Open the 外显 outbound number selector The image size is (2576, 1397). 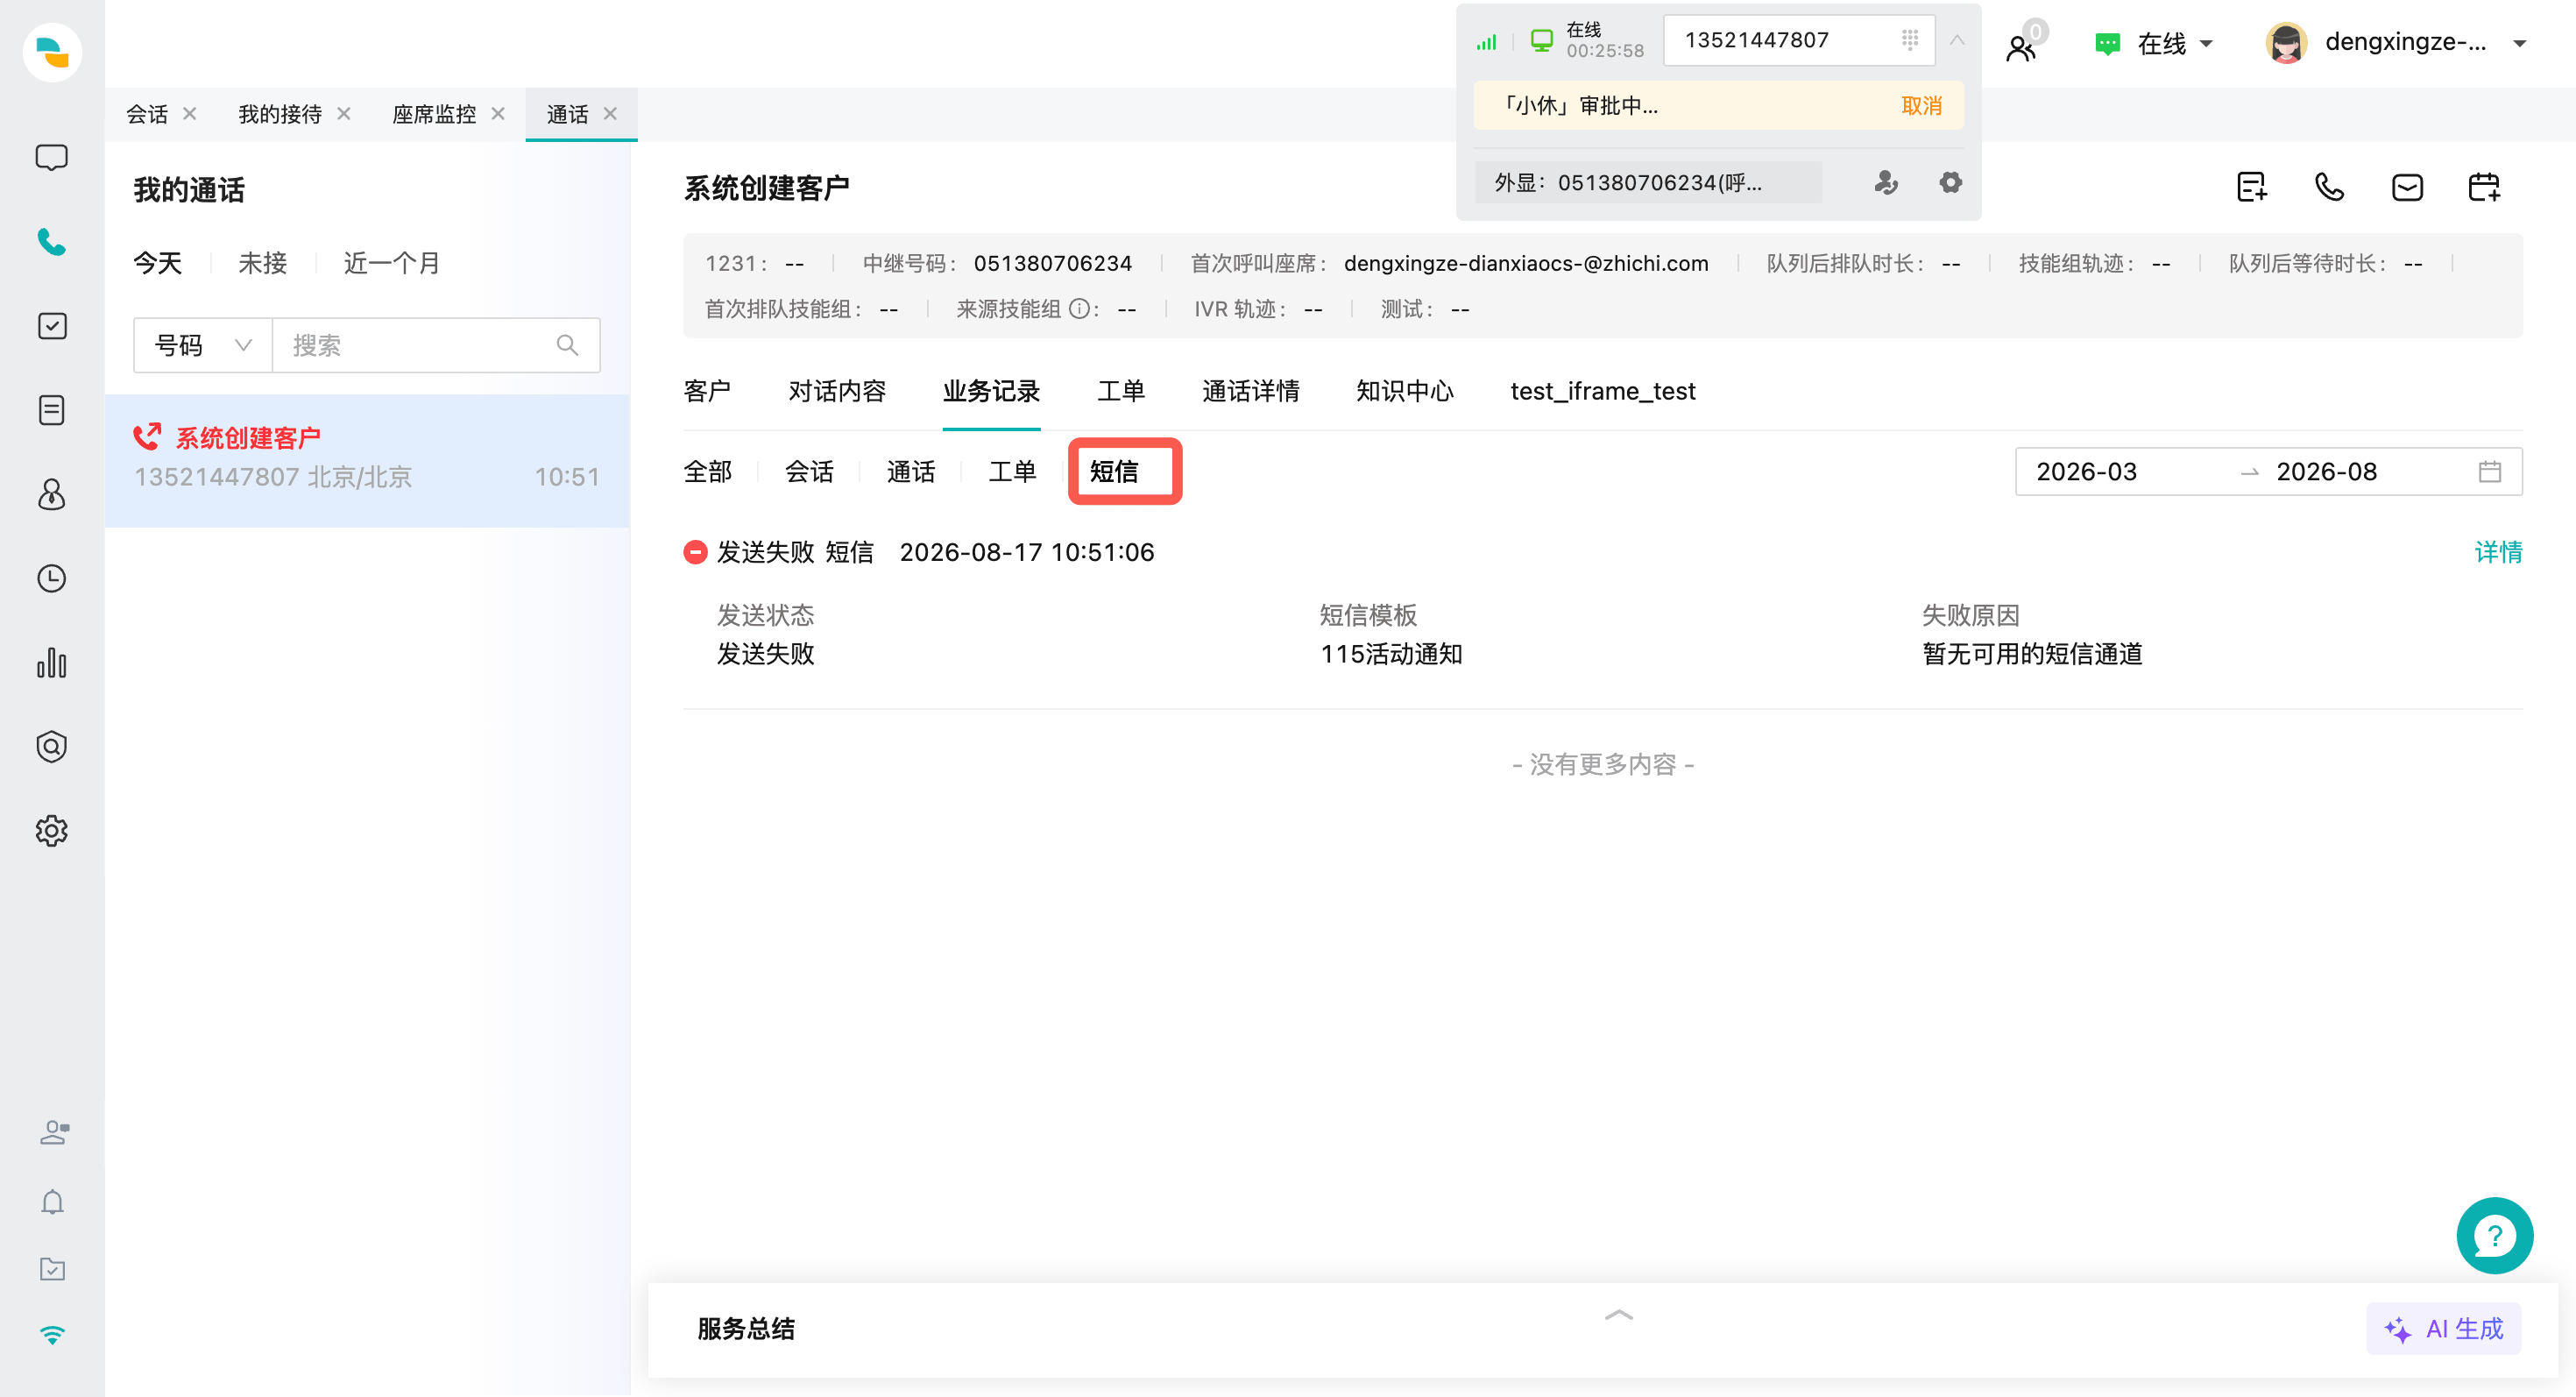tap(1647, 183)
